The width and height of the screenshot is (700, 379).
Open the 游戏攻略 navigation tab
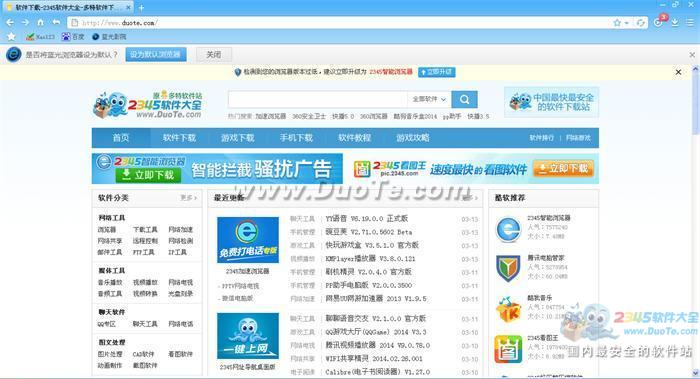pos(412,138)
